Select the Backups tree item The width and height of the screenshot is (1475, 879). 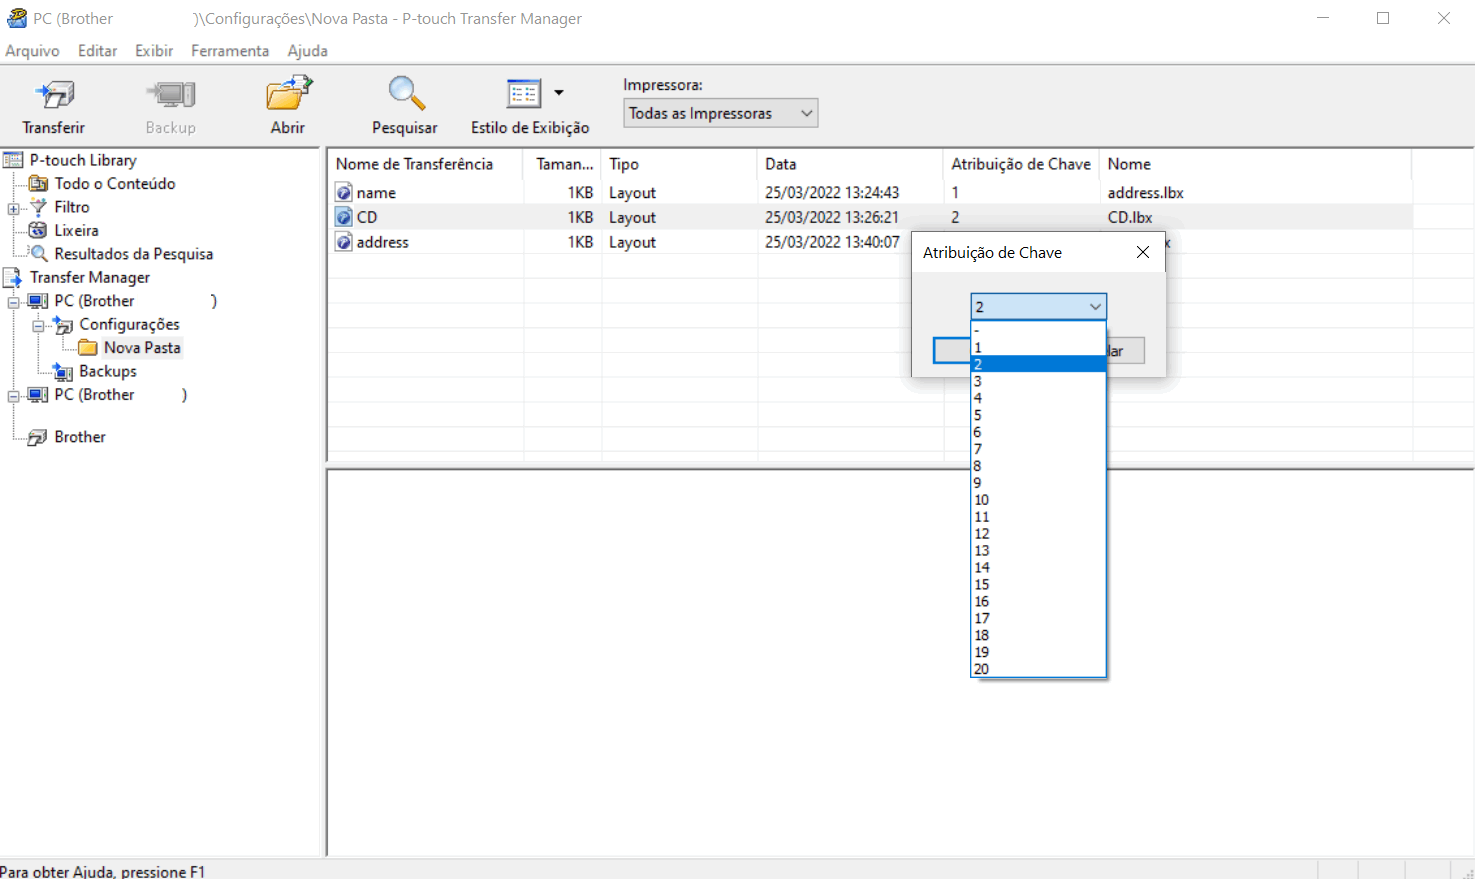(x=107, y=371)
